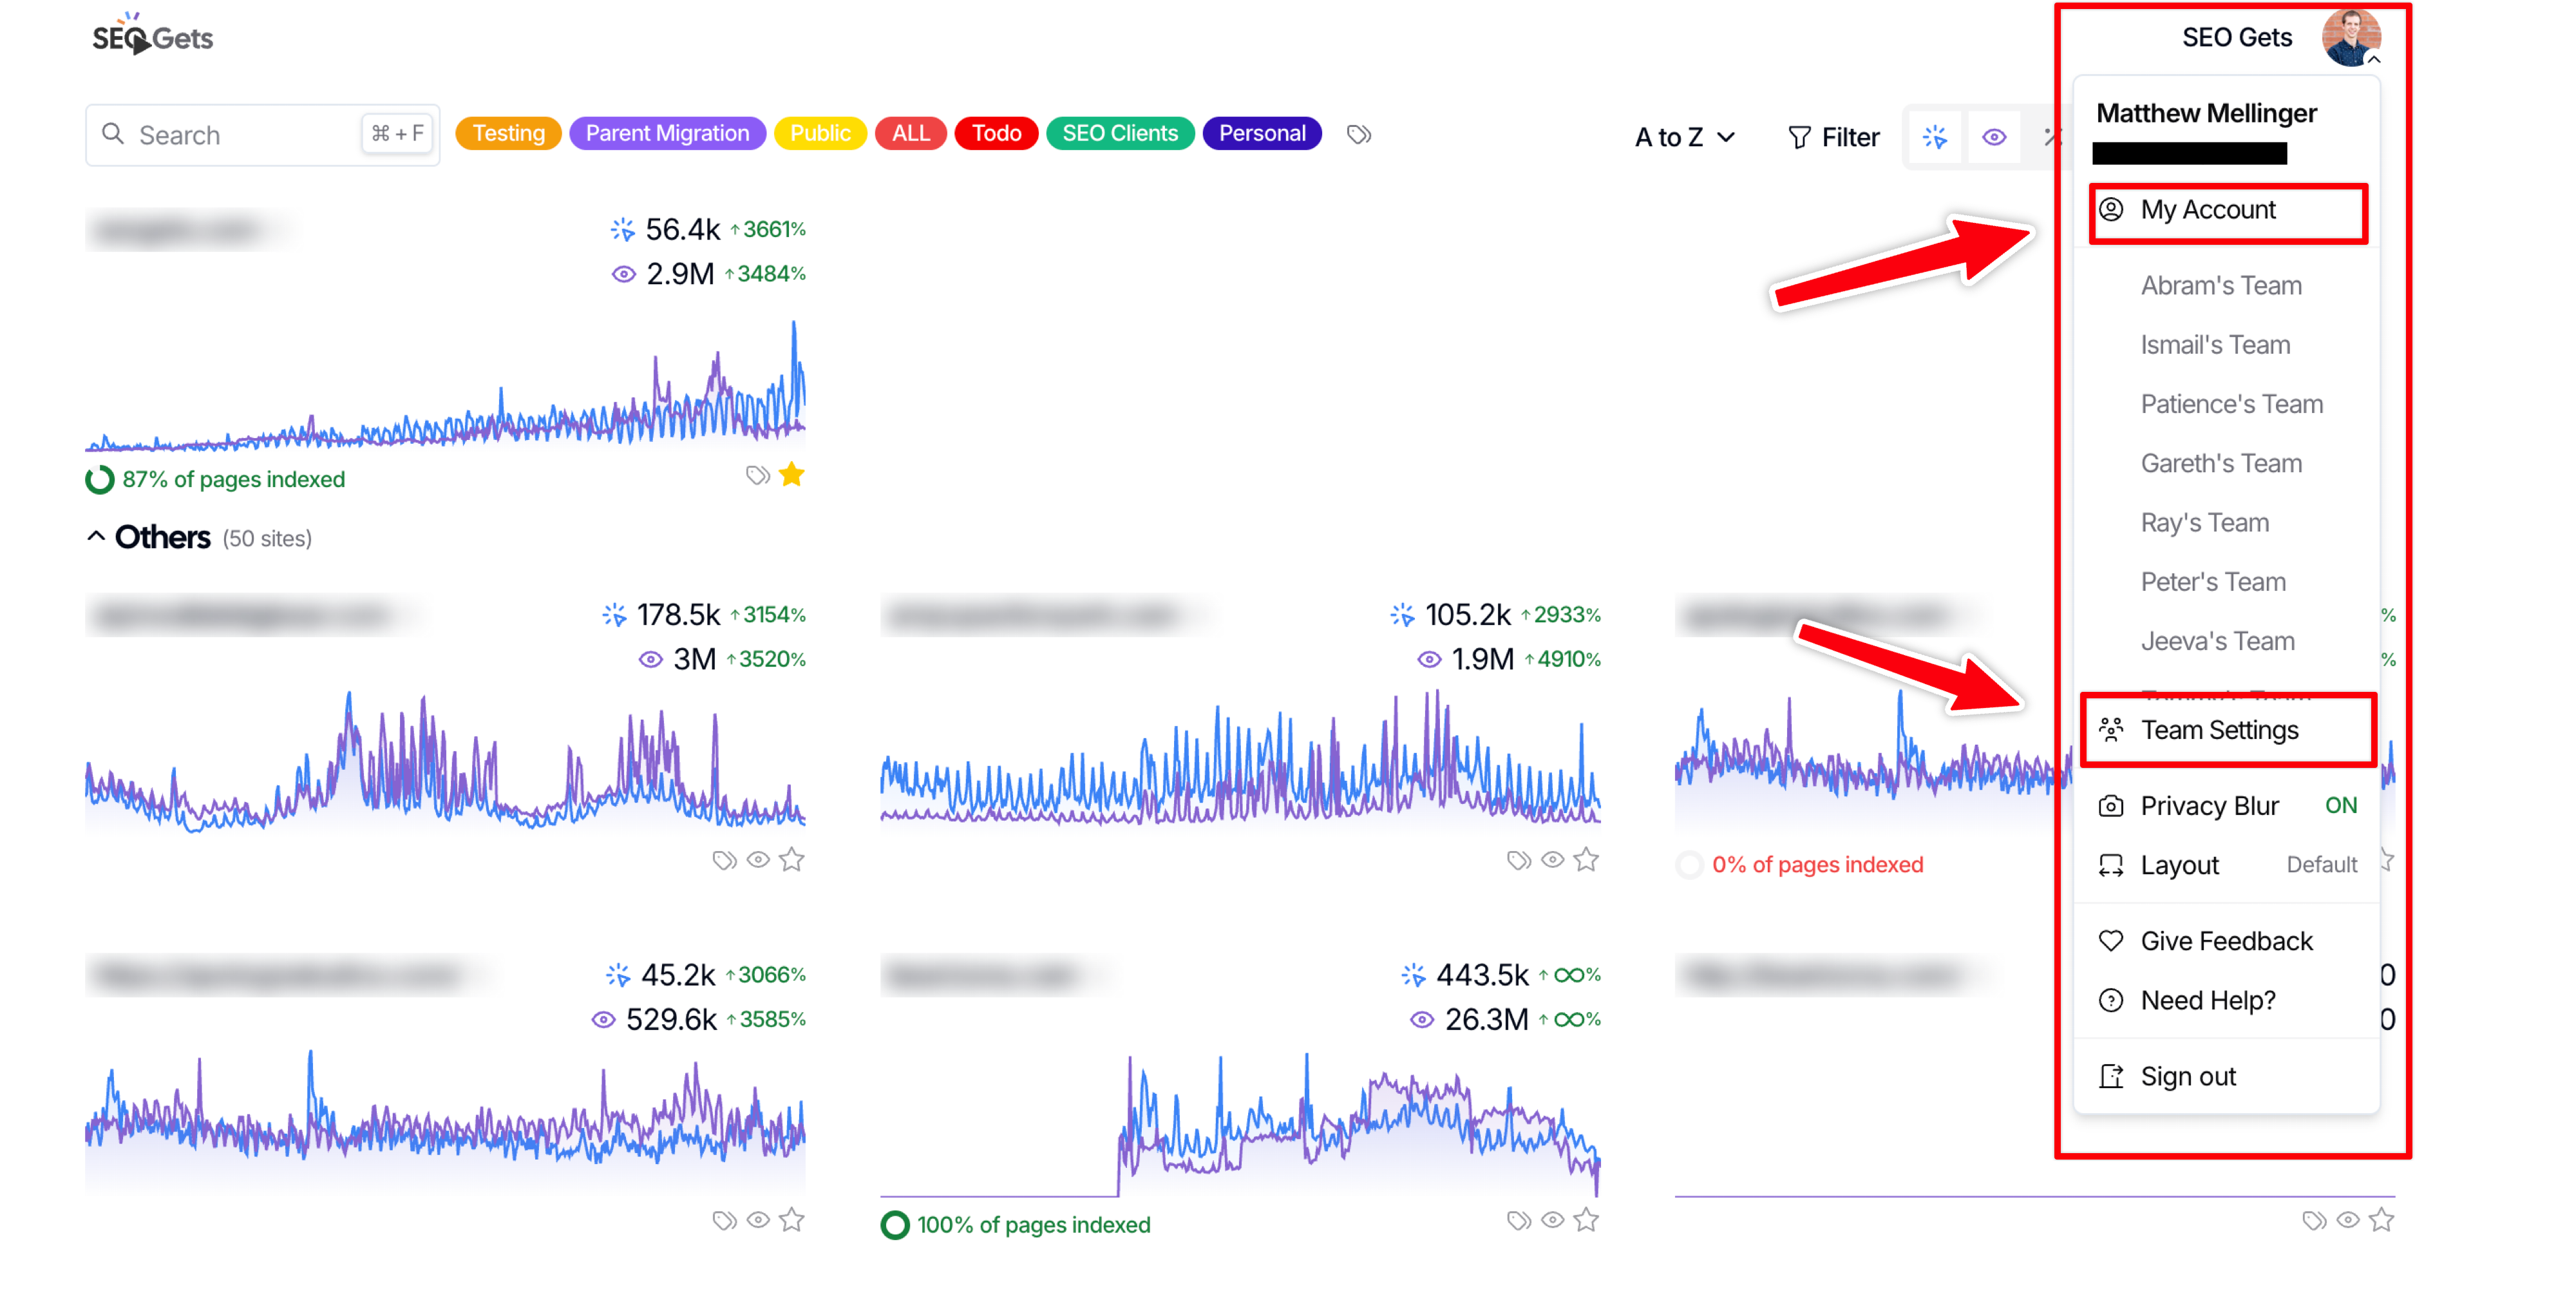This screenshot has height=1291, width=2576.
Task: Collapse the Others sites section
Action: click(x=96, y=537)
